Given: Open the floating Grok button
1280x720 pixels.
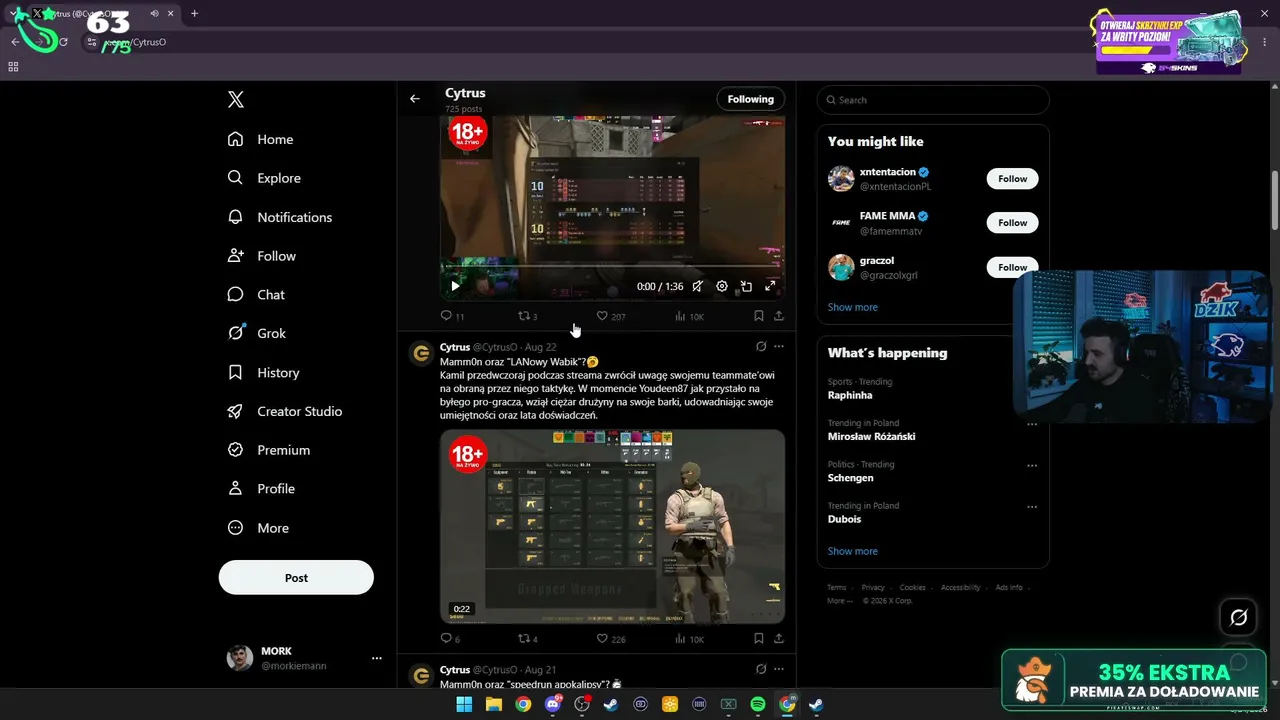Looking at the screenshot, I should pyautogui.click(x=1238, y=618).
